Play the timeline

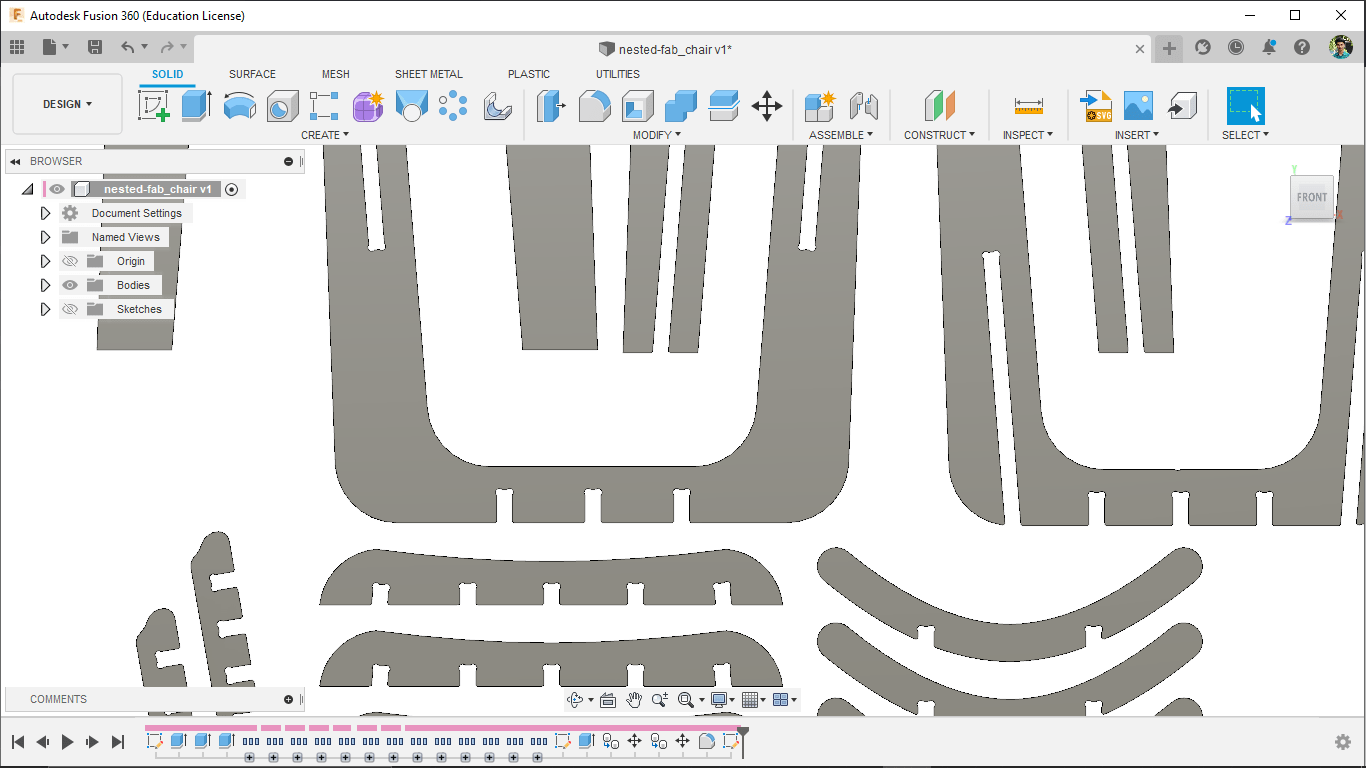click(x=68, y=741)
